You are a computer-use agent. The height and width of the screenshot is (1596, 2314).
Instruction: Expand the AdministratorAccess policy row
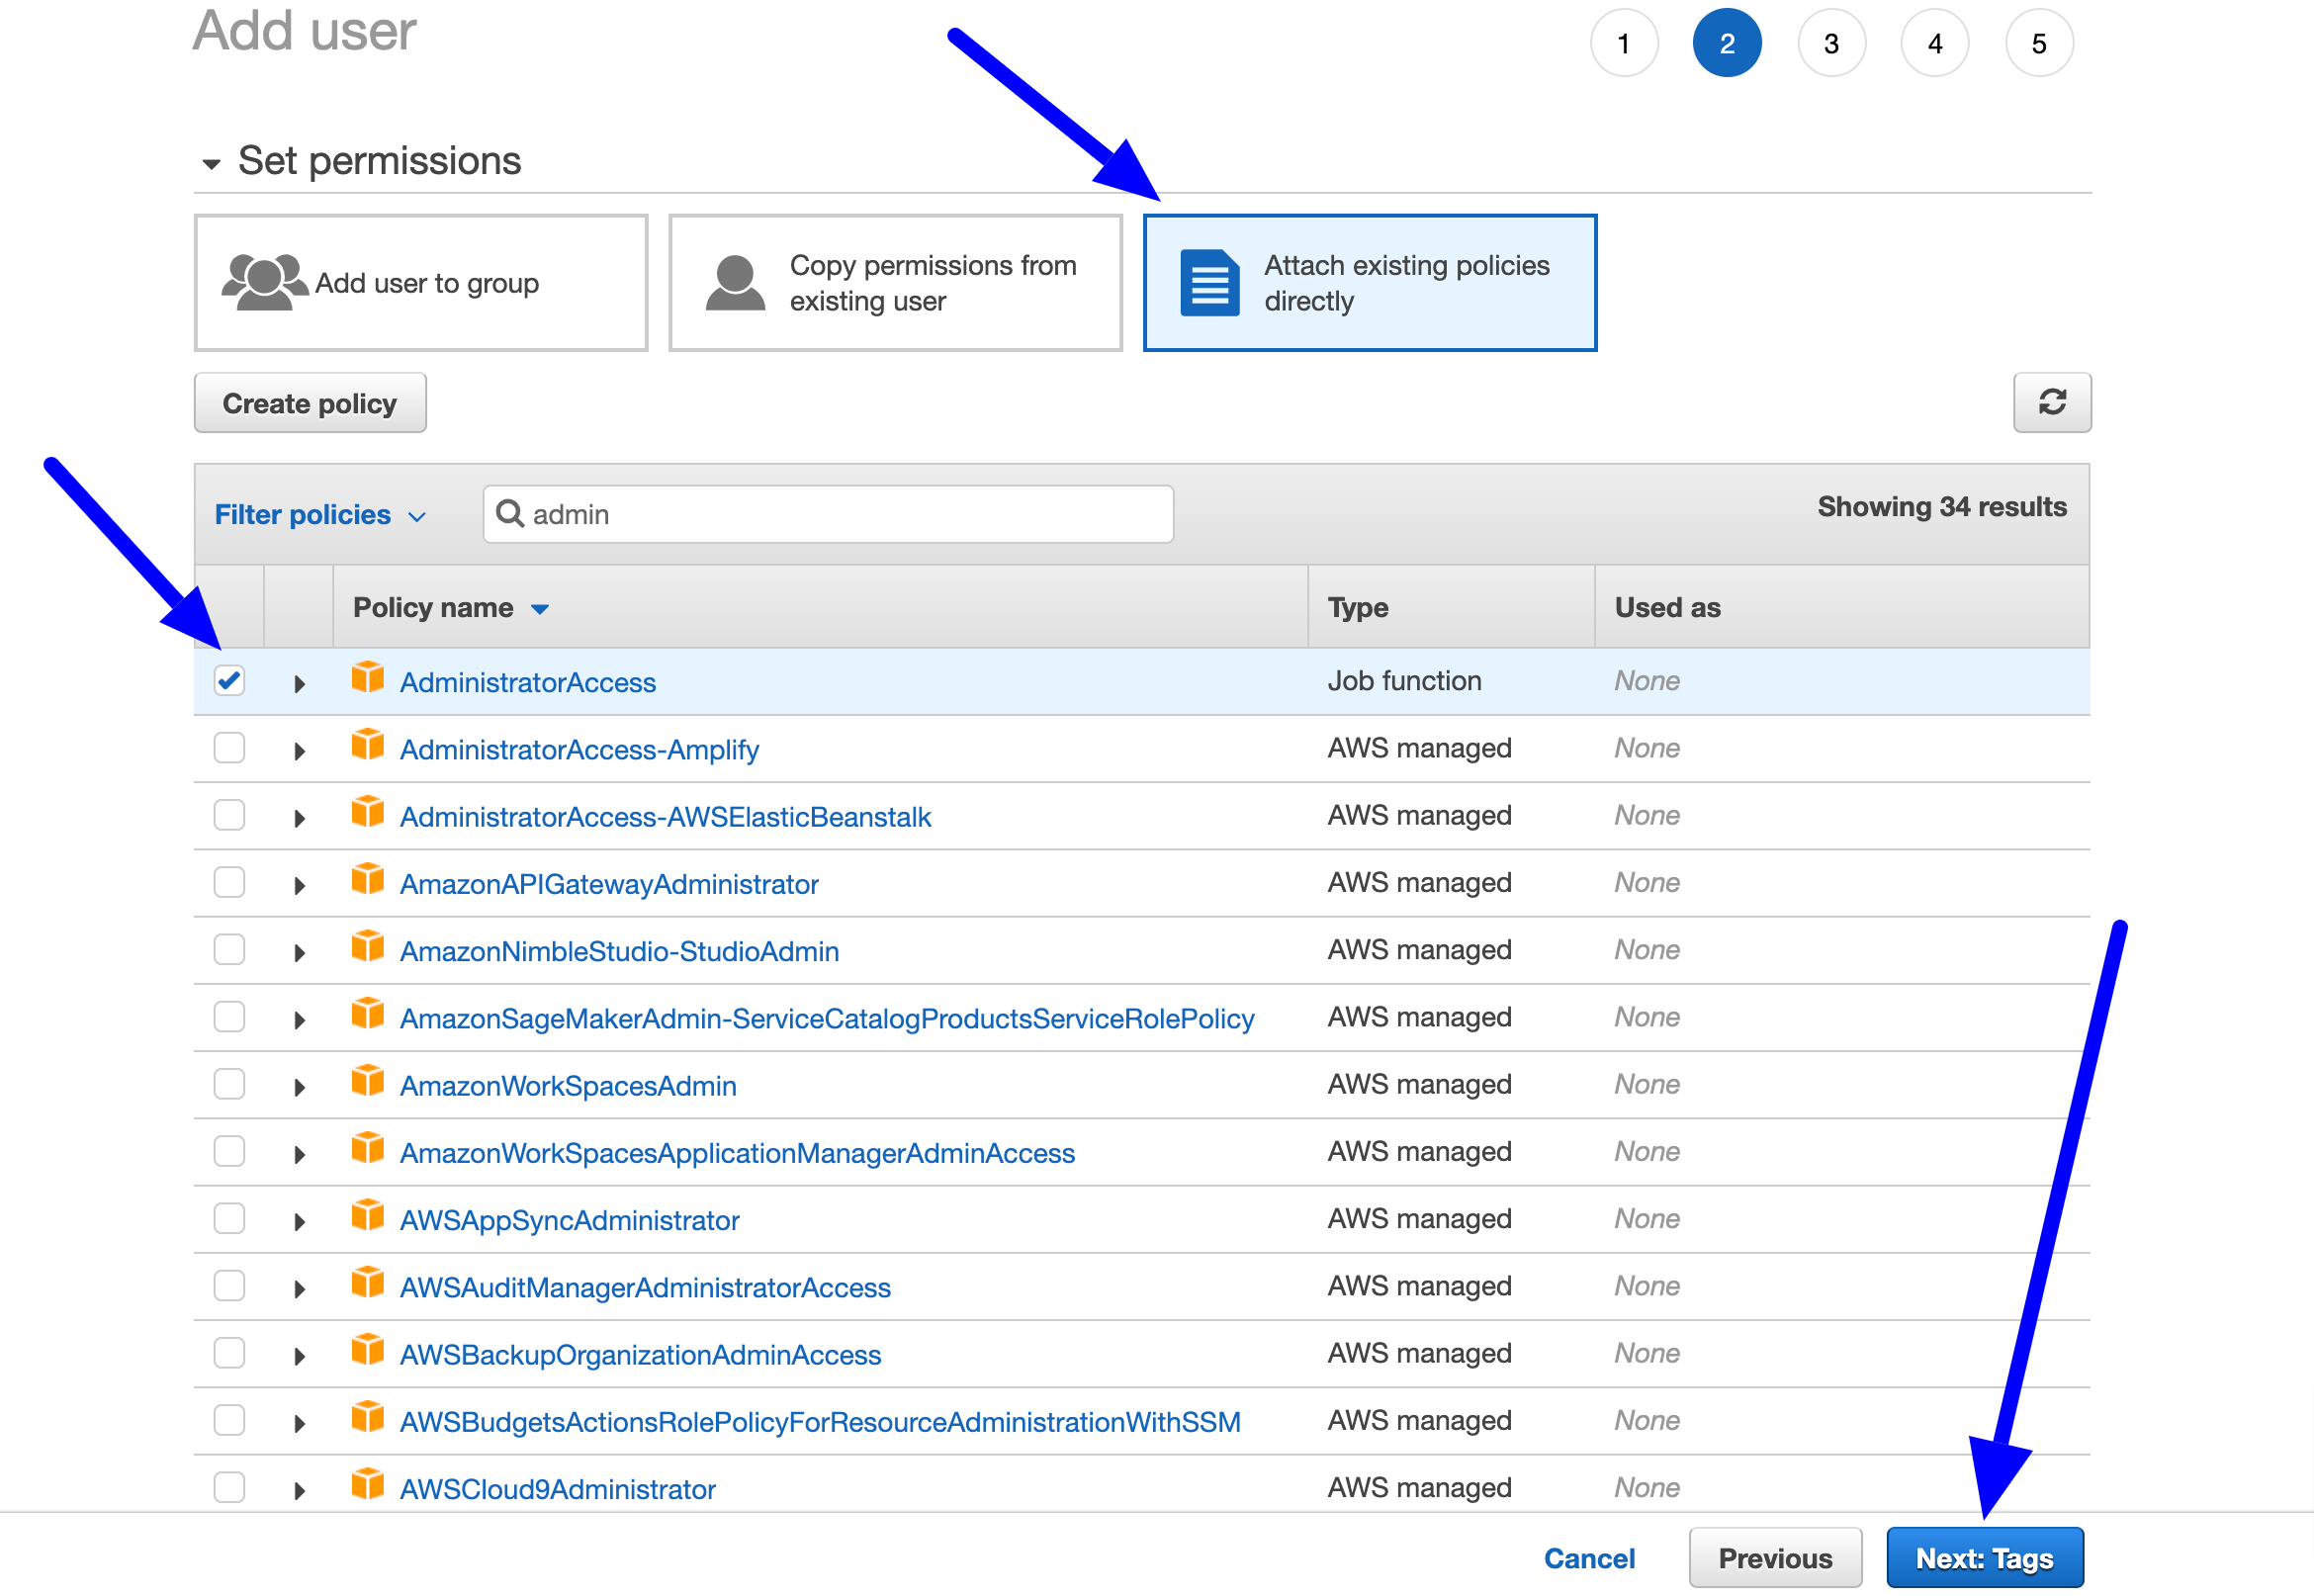click(299, 684)
